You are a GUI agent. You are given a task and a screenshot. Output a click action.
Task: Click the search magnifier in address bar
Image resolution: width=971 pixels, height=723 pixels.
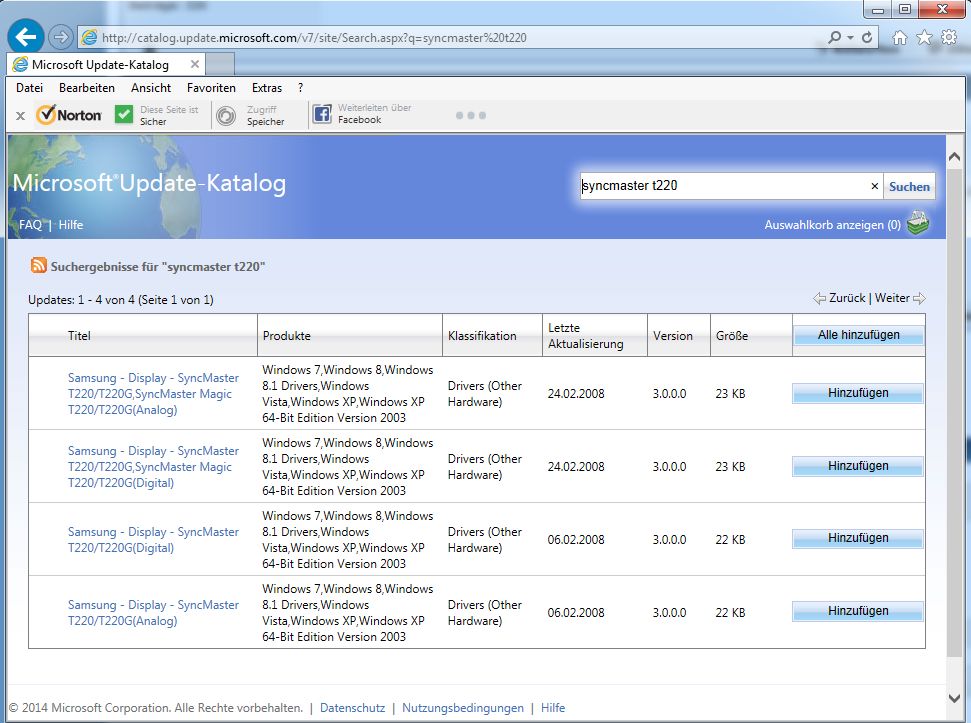[835, 37]
